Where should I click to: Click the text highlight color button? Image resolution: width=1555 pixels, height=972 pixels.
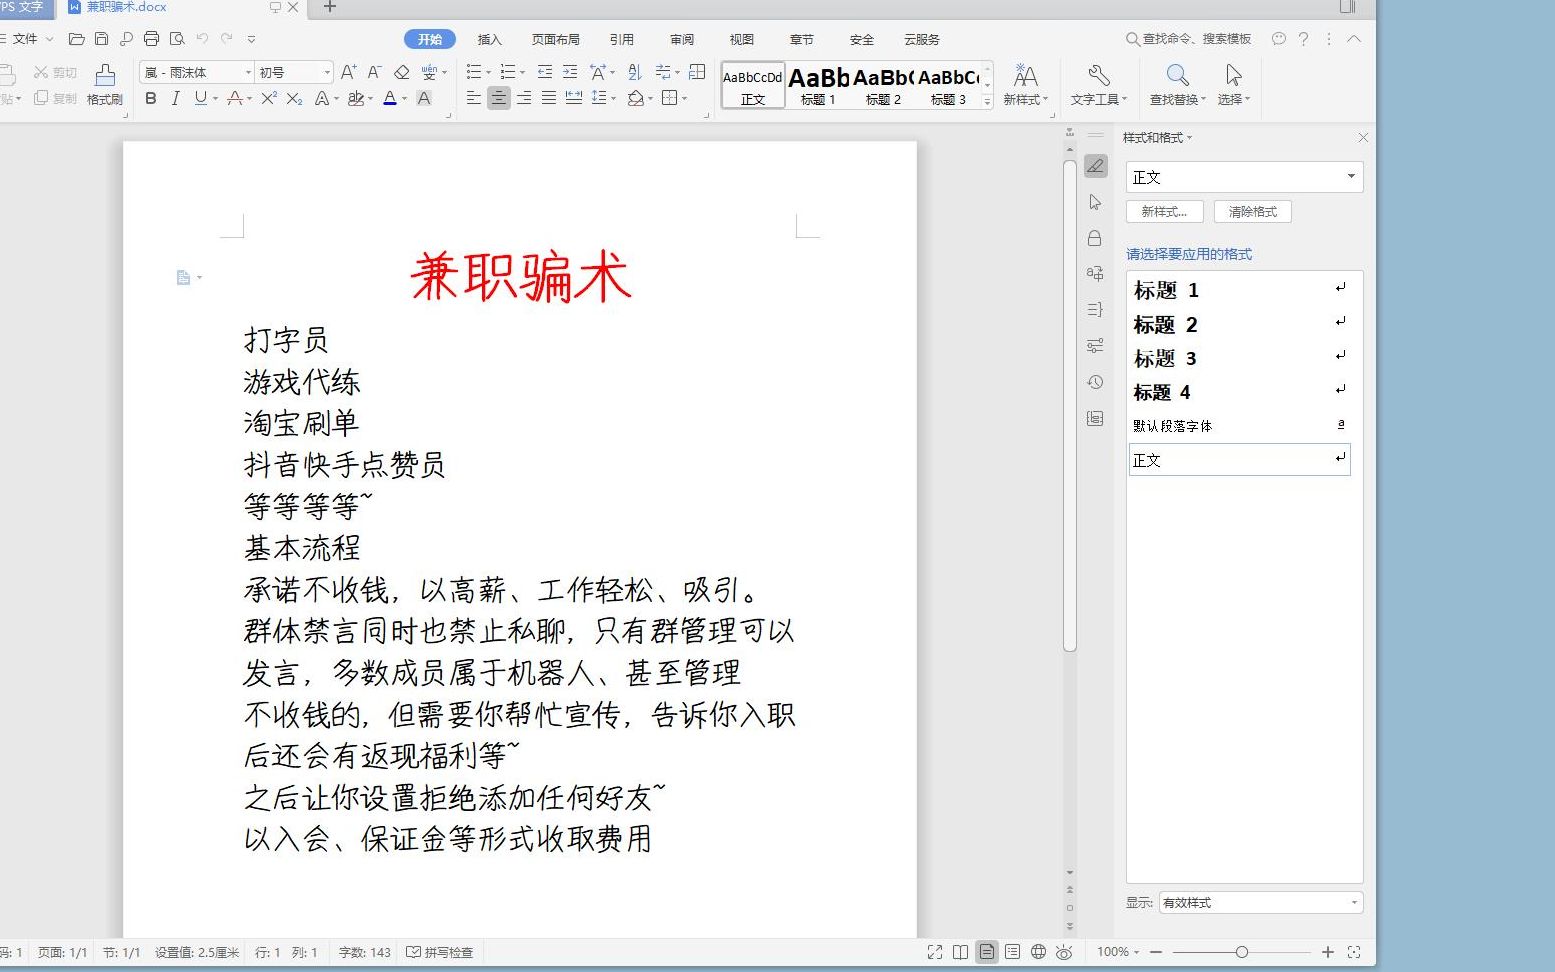pyautogui.click(x=356, y=98)
